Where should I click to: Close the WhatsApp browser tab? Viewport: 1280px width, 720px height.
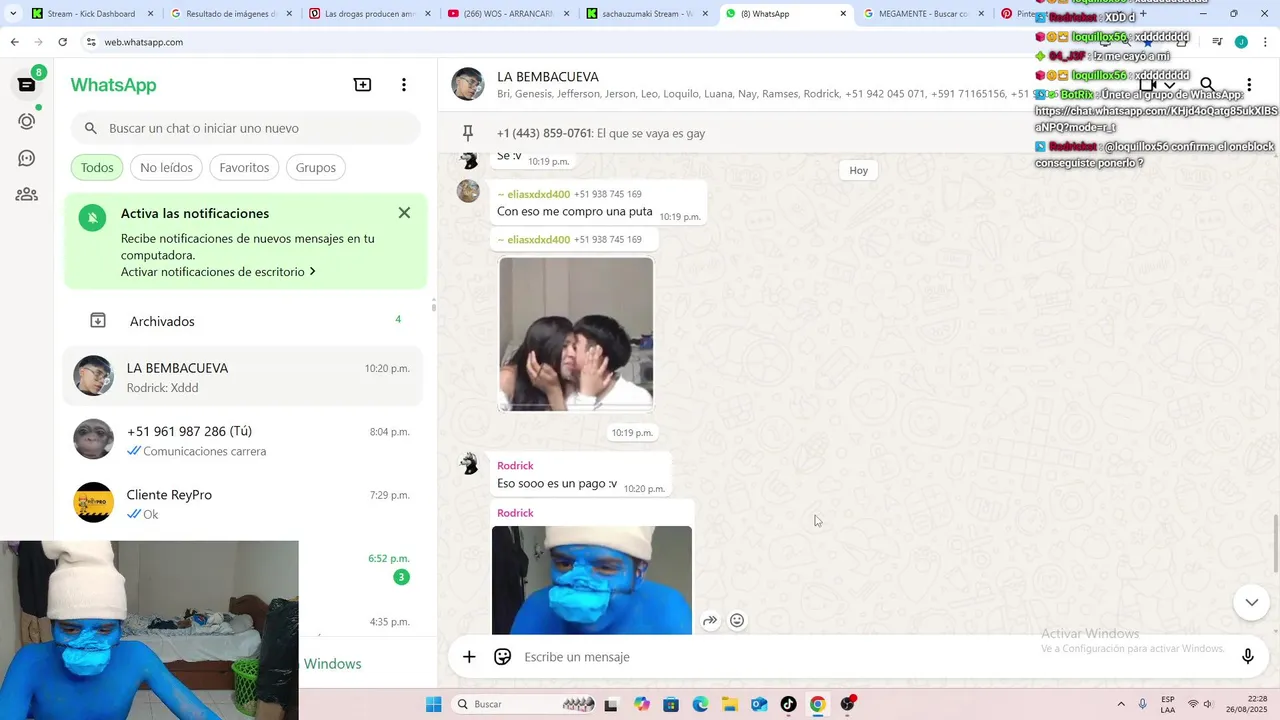(843, 14)
